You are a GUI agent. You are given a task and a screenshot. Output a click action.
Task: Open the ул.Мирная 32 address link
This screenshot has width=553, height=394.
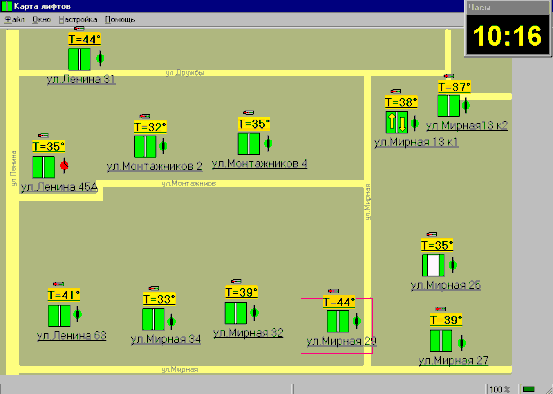pyautogui.click(x=248, y=333)
